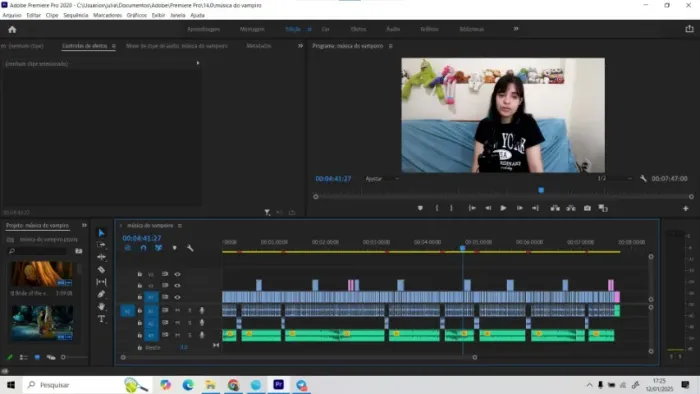The width and height of the screenshot is (700, 394).
Task: Toggle V1 track output eye
Action: 177,297
